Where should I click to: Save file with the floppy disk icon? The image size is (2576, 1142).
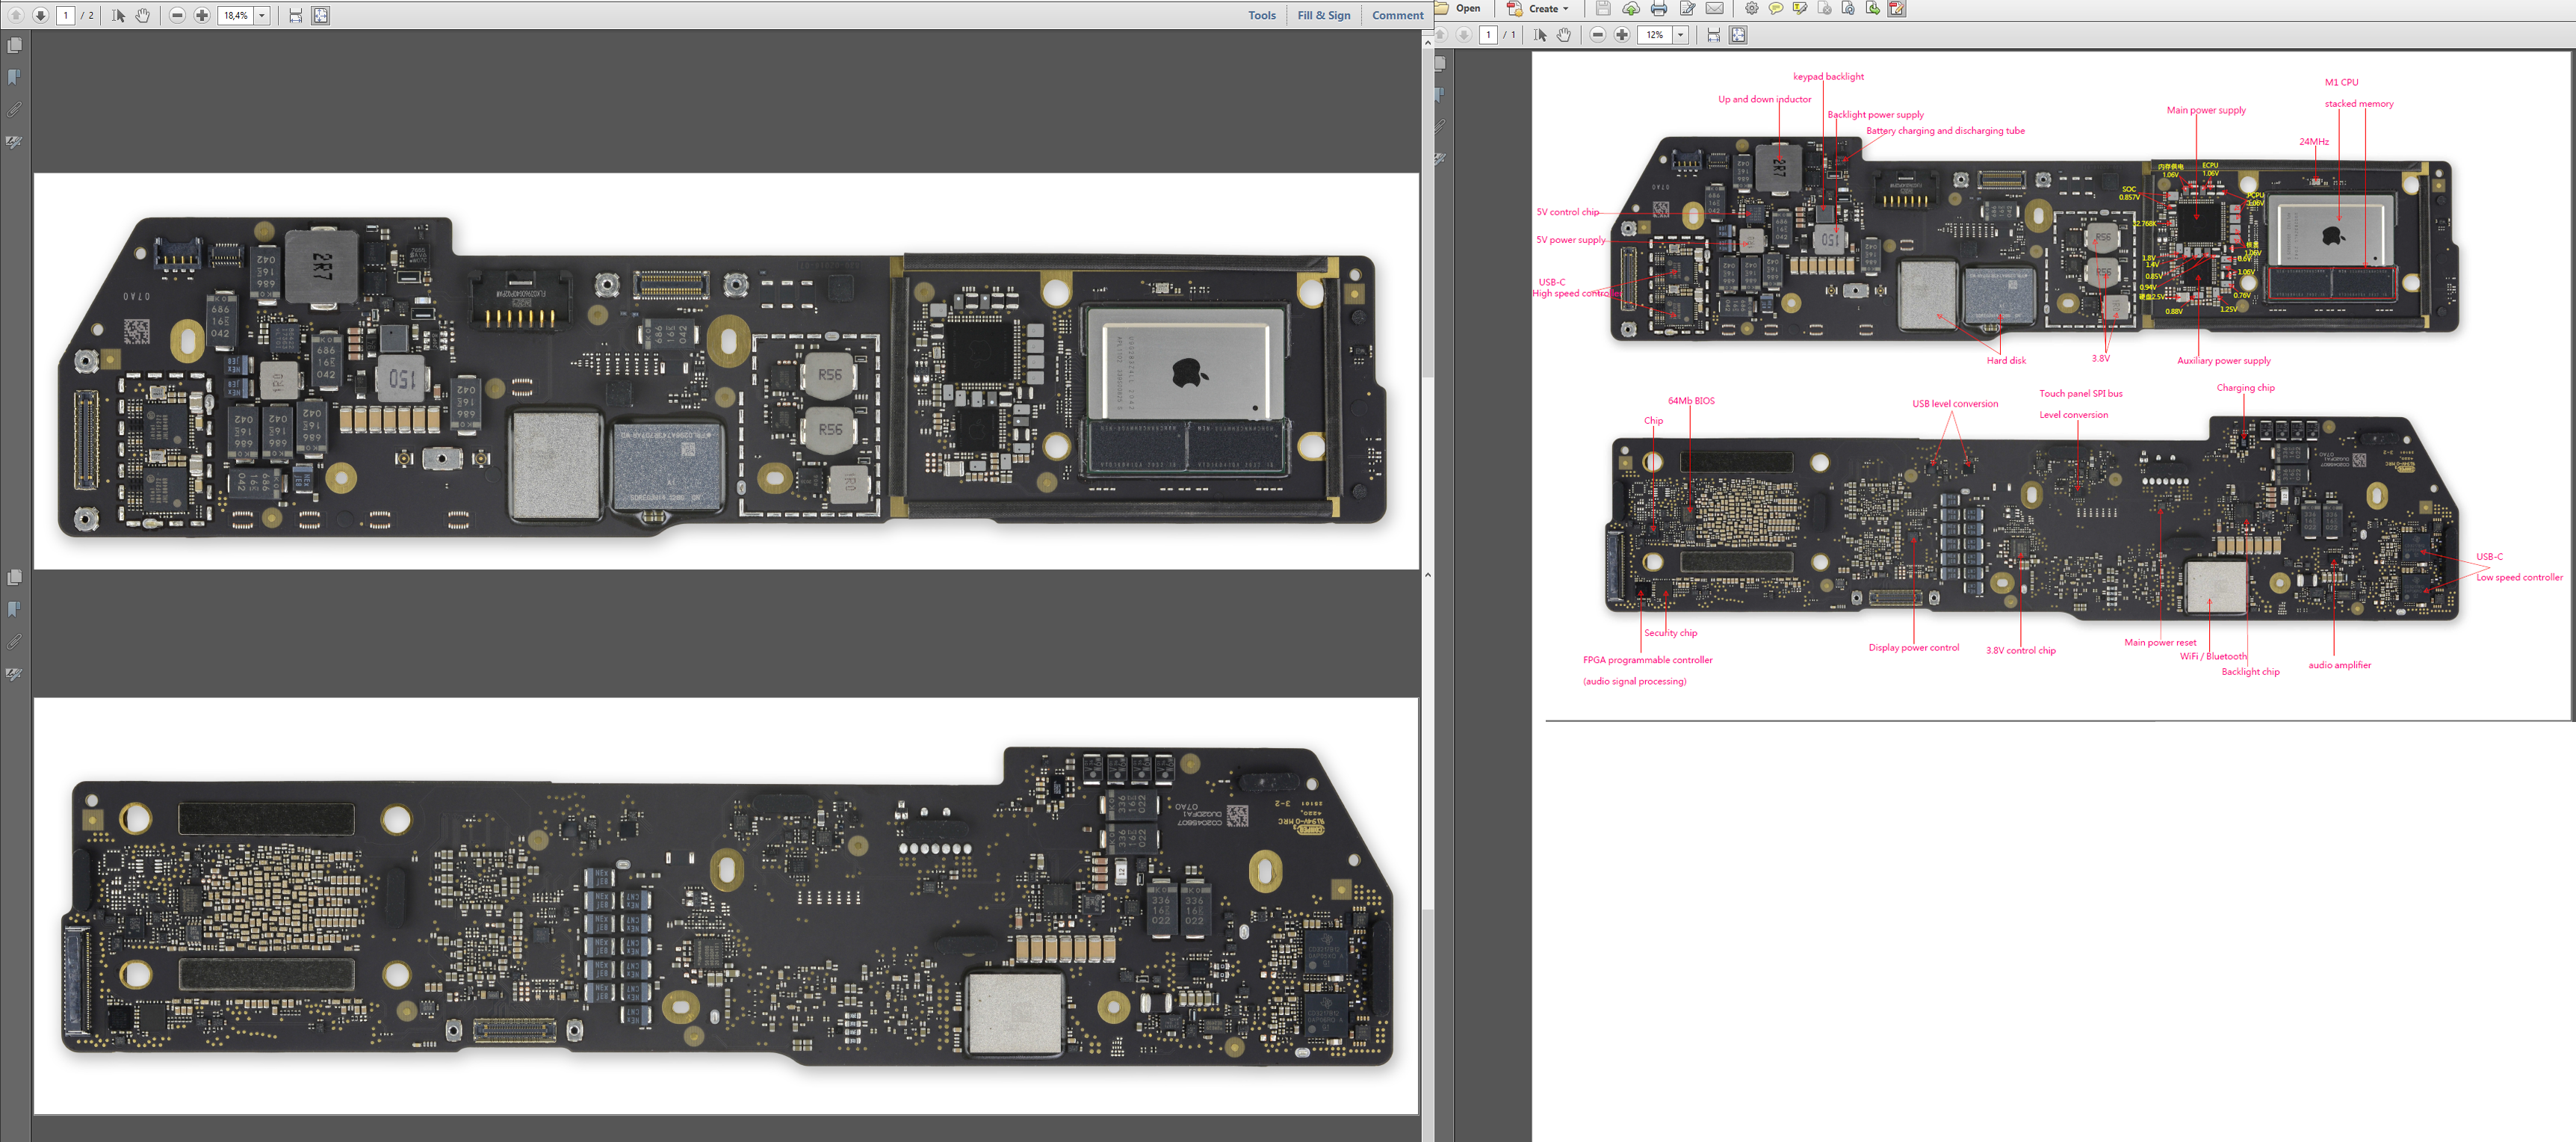tap(1603, 8)
